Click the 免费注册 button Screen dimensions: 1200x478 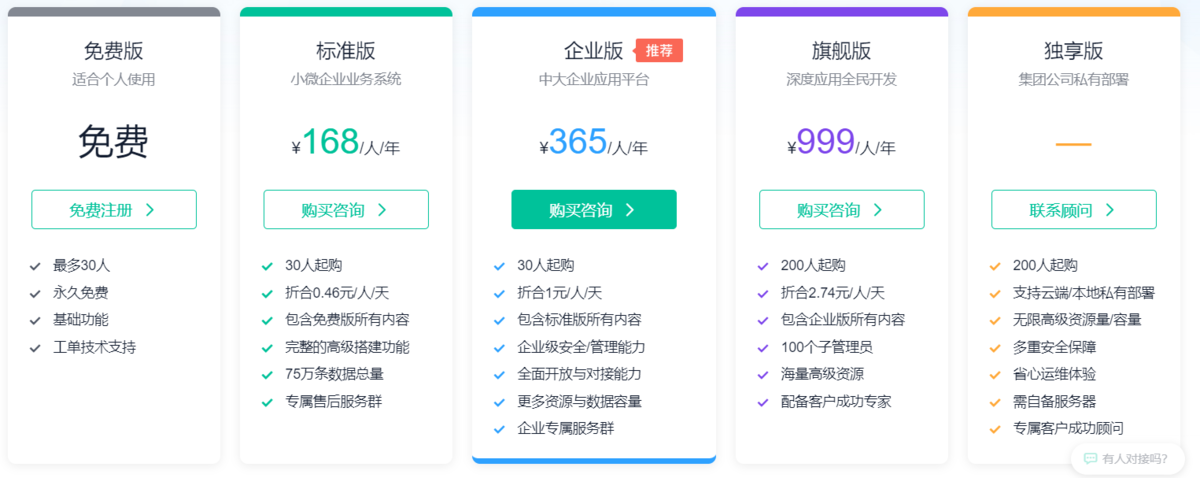pos(113,210)
